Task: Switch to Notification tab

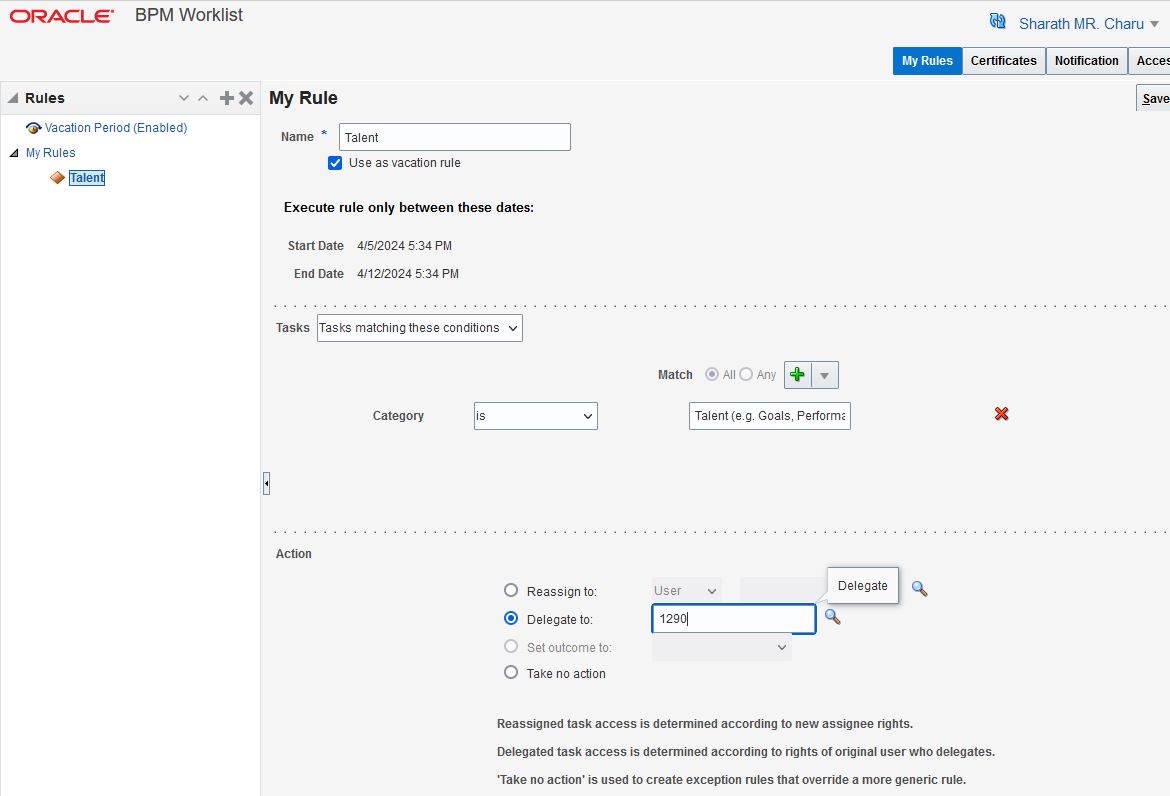Action: [x=1086, y=61]
